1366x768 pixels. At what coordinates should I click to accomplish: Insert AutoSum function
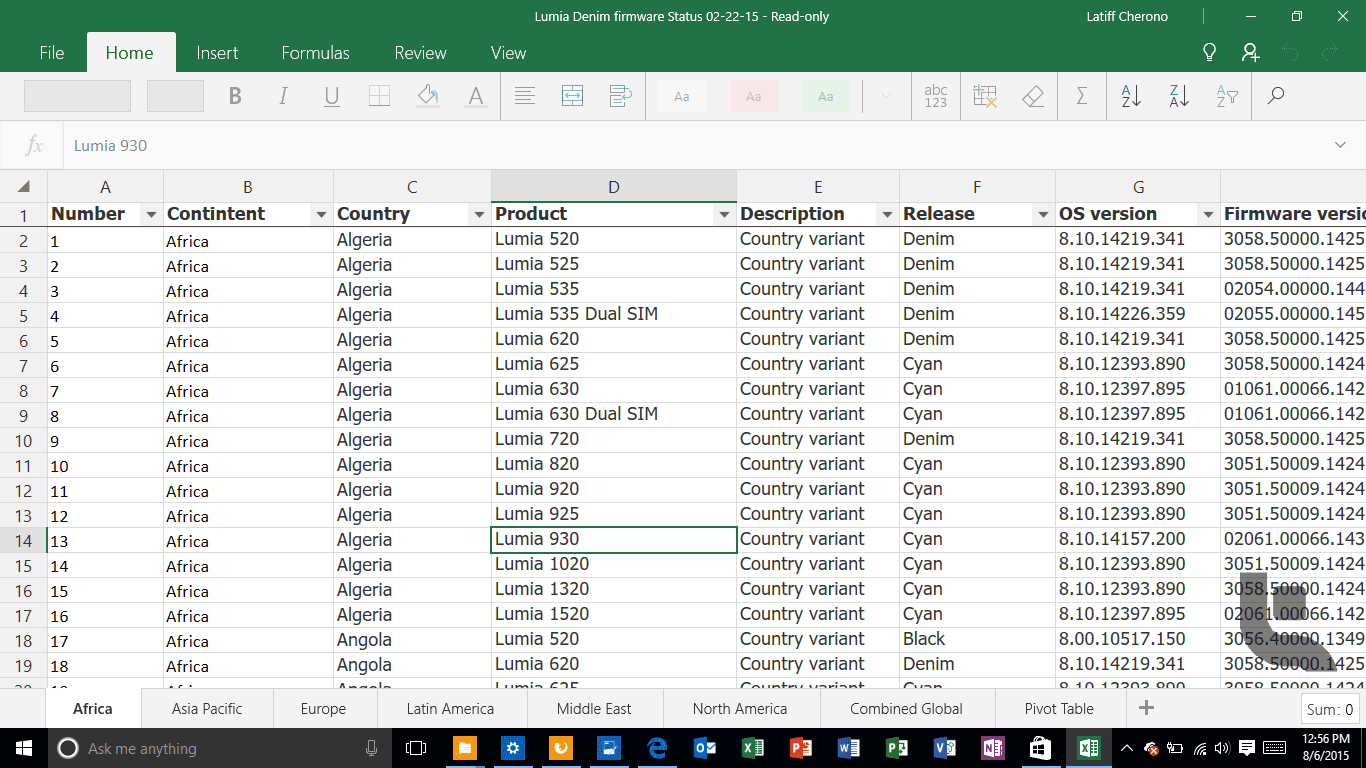click(x=1081, y=96)
